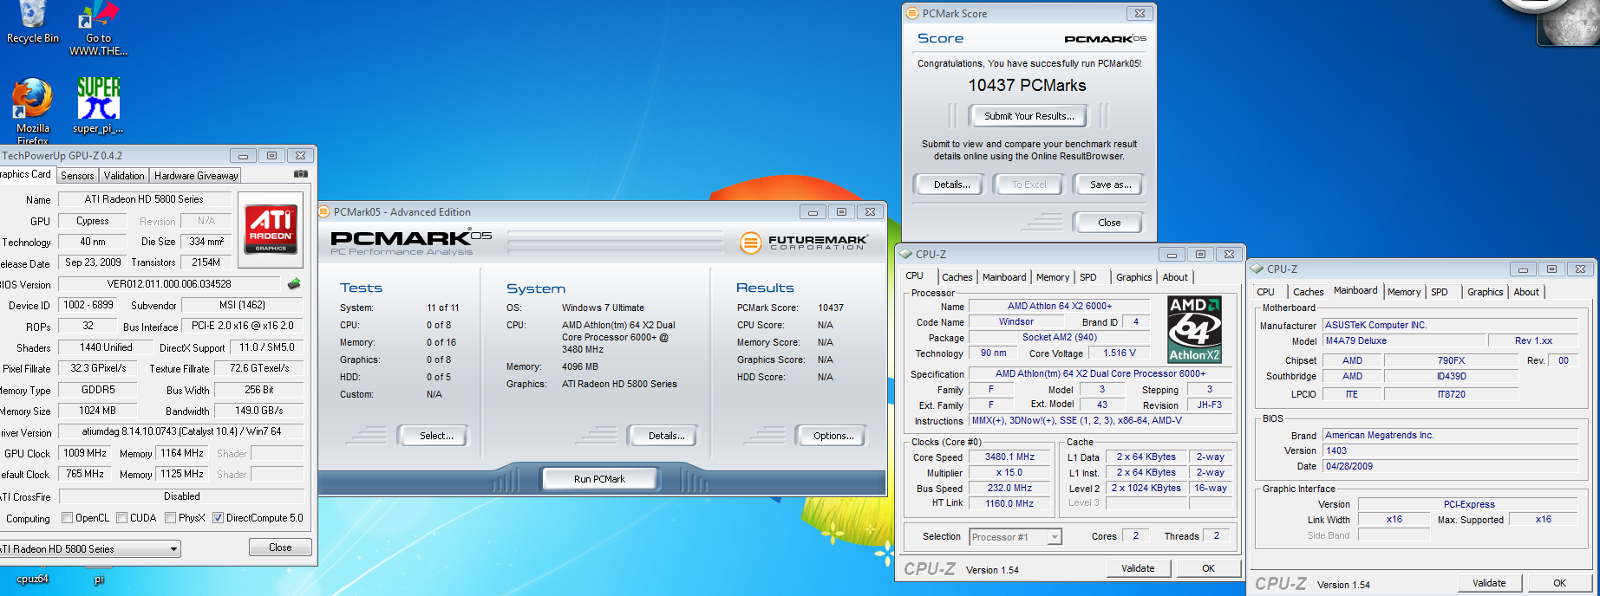This screenshot has width=1600, height=596.
Task: Open the ATI Radeon HD 5800 Series card dropdown
Action: tap(174, 549)
